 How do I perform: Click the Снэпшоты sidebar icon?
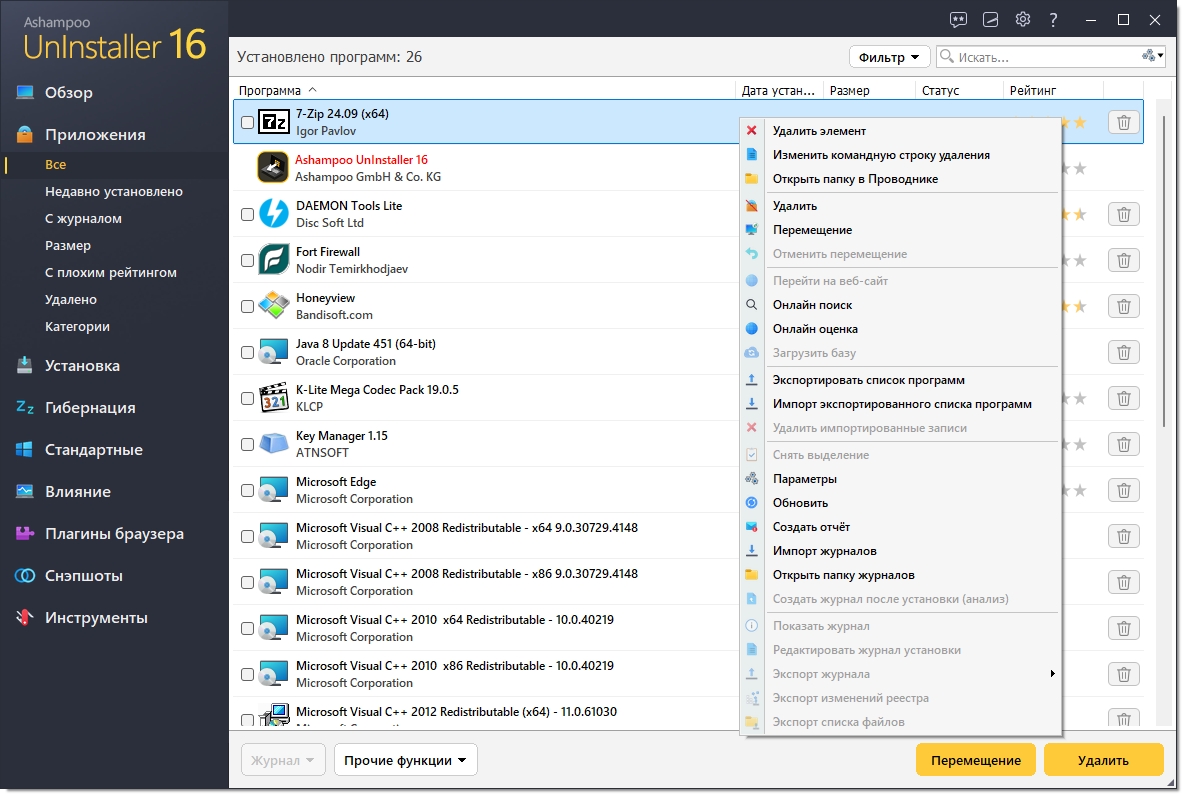point(25,576)
